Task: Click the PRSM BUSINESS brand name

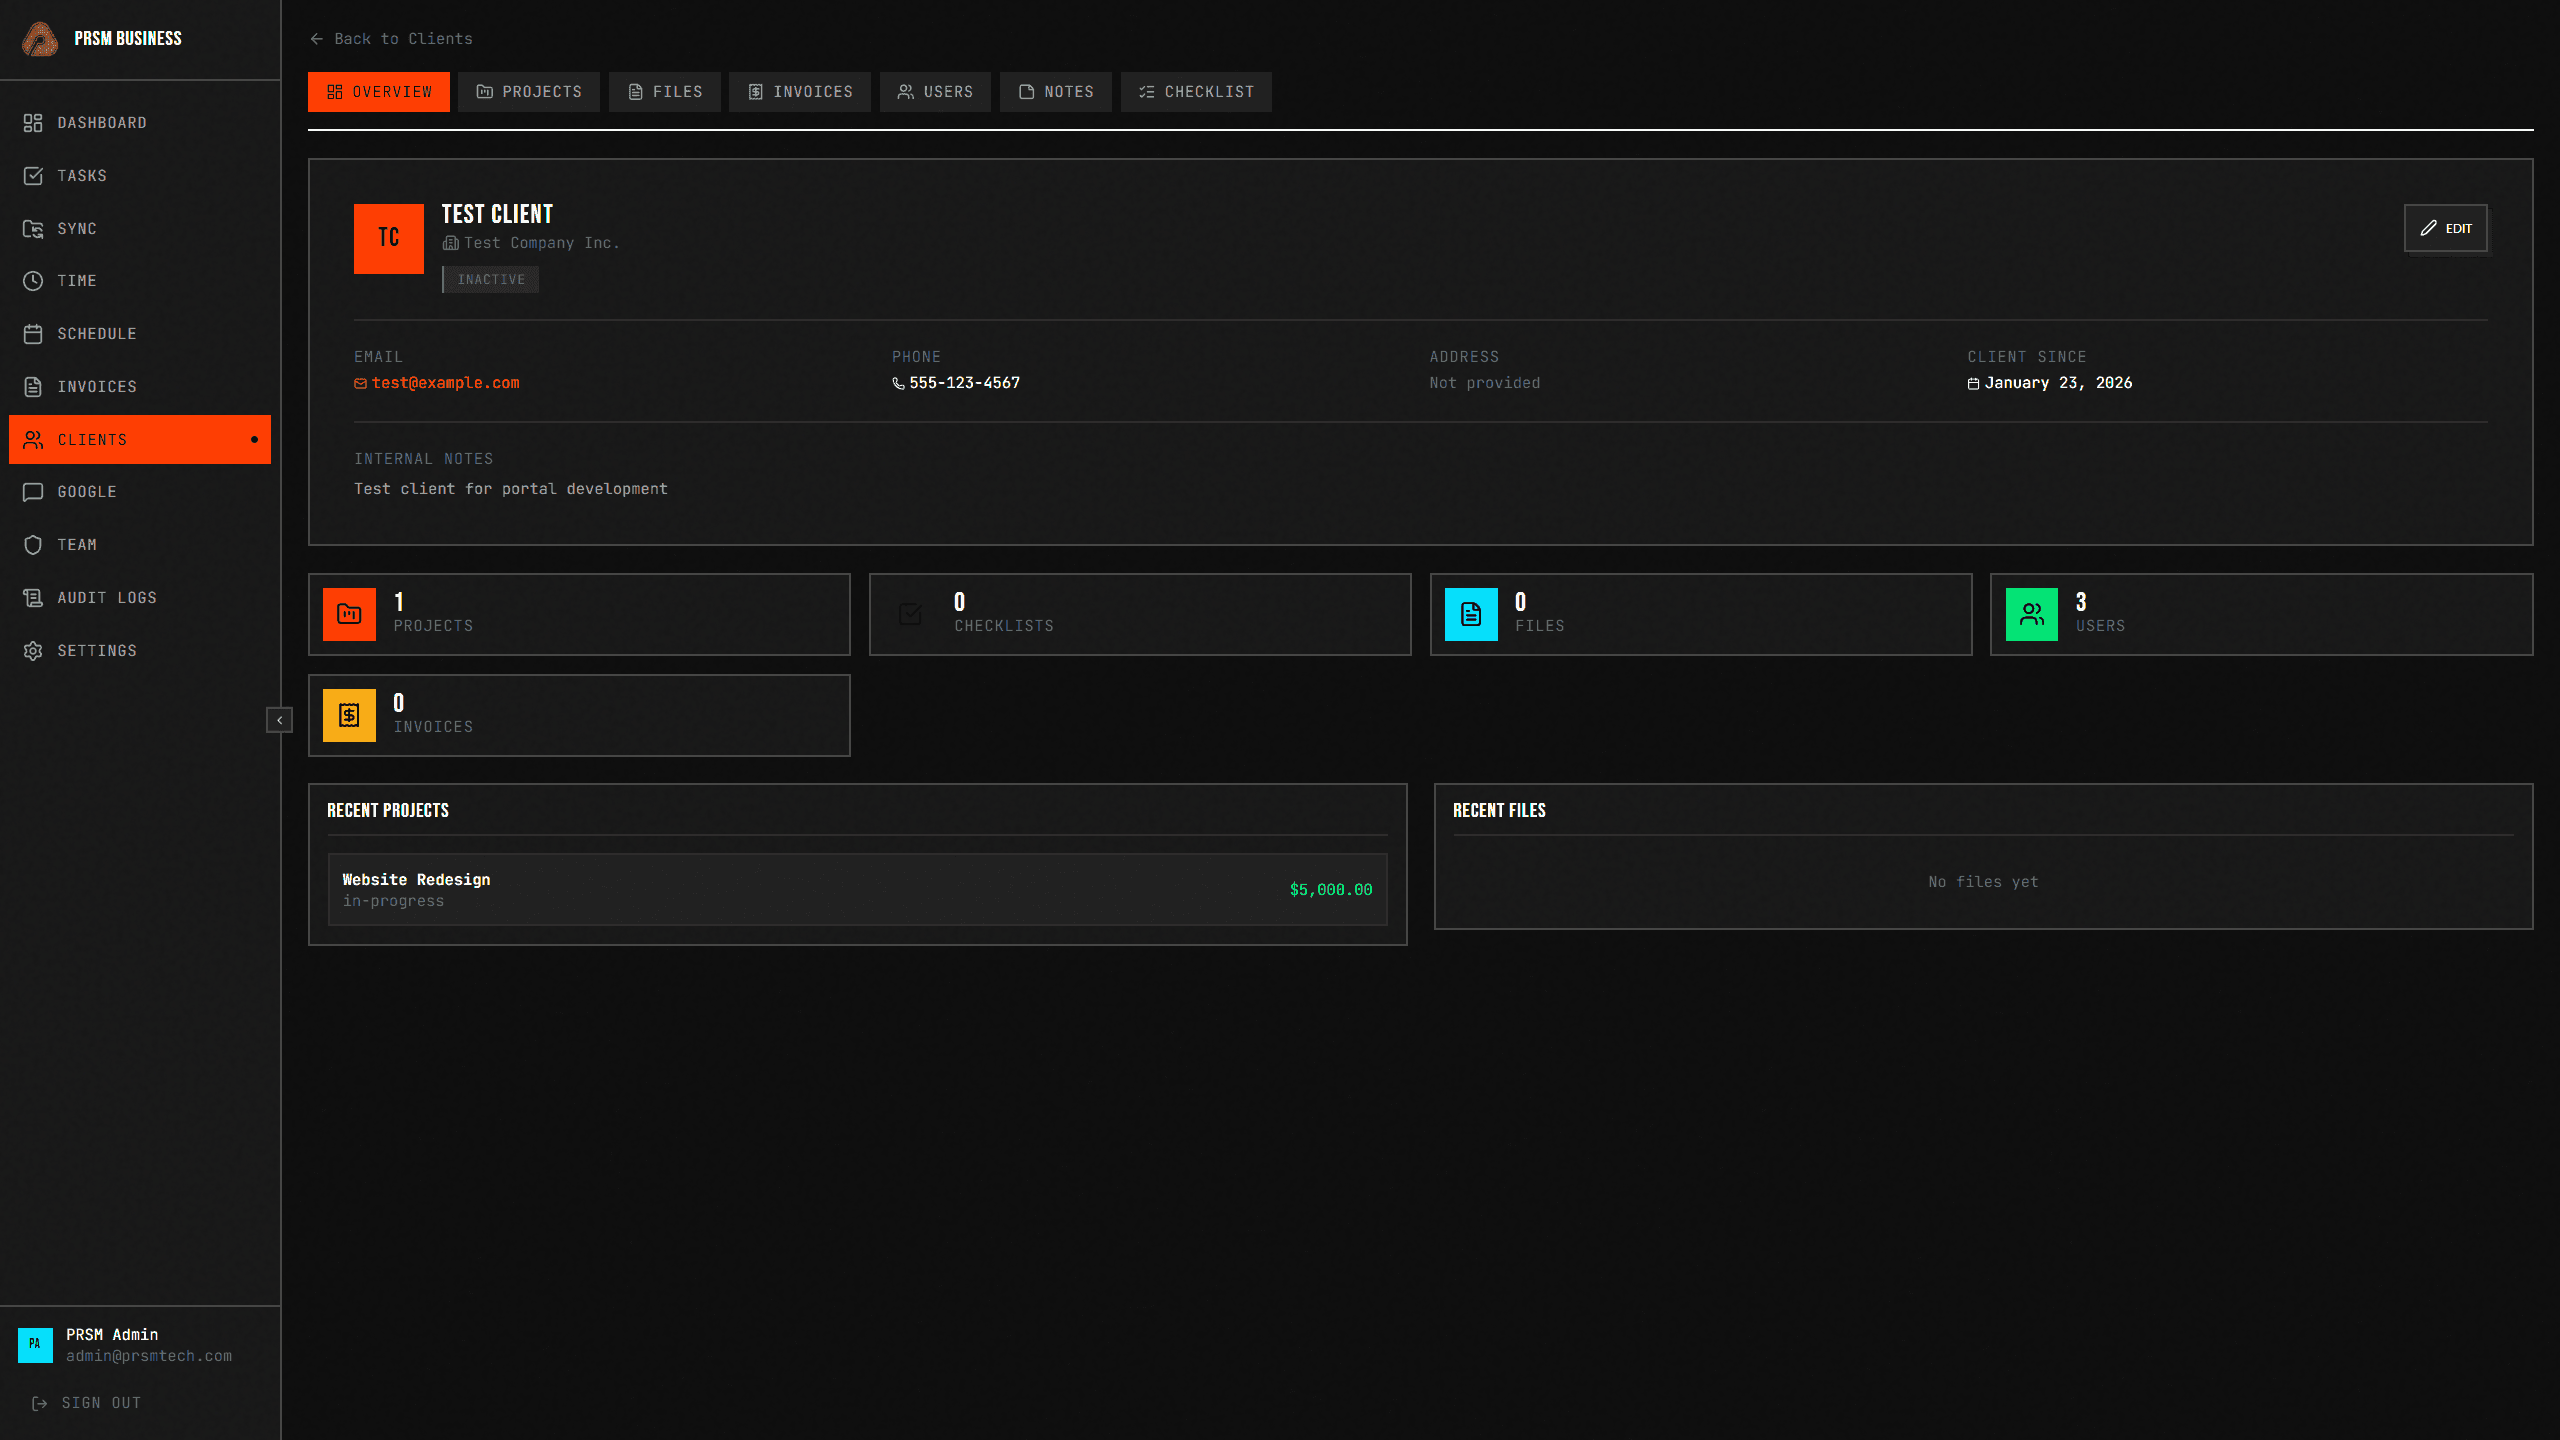Action: 128,39
